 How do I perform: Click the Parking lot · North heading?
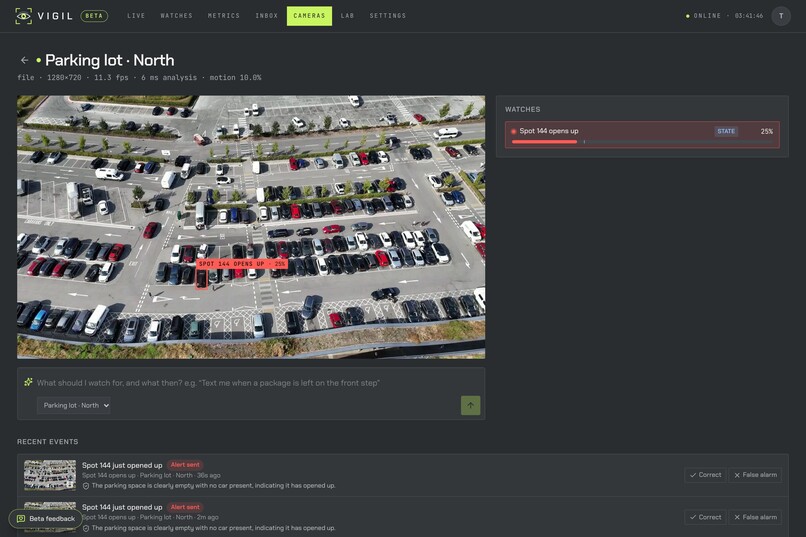pyautogui.click(x=109, y=60)
